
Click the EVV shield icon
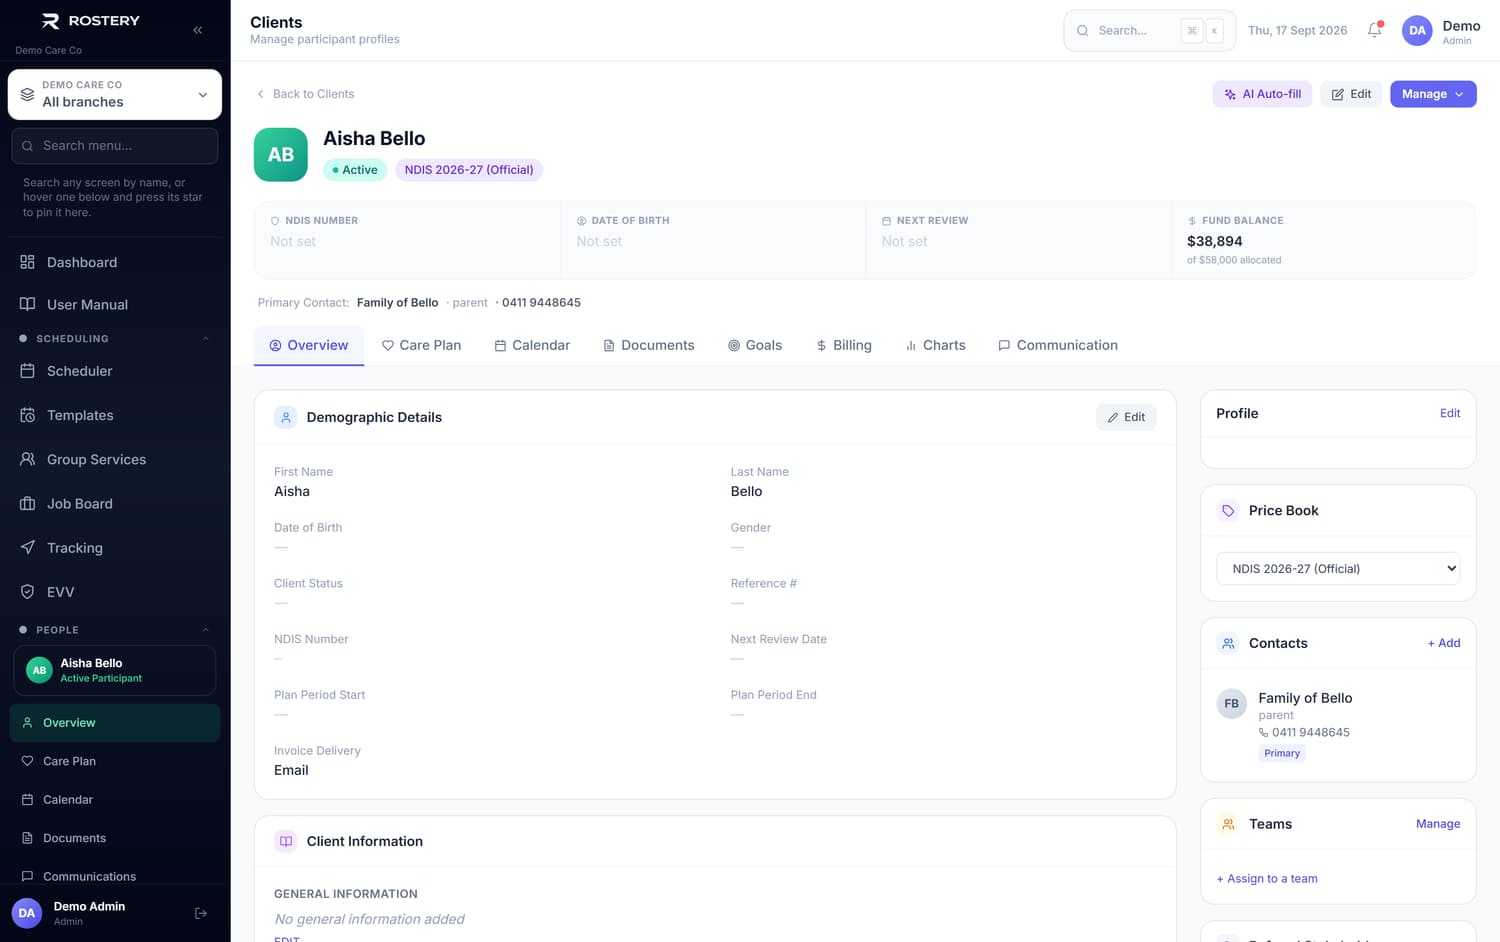(x=28, y=591)
